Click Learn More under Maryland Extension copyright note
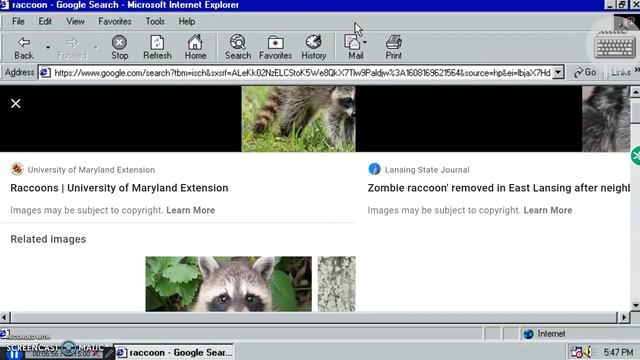The width and height of the screenshot is (640, 360). 191,210
